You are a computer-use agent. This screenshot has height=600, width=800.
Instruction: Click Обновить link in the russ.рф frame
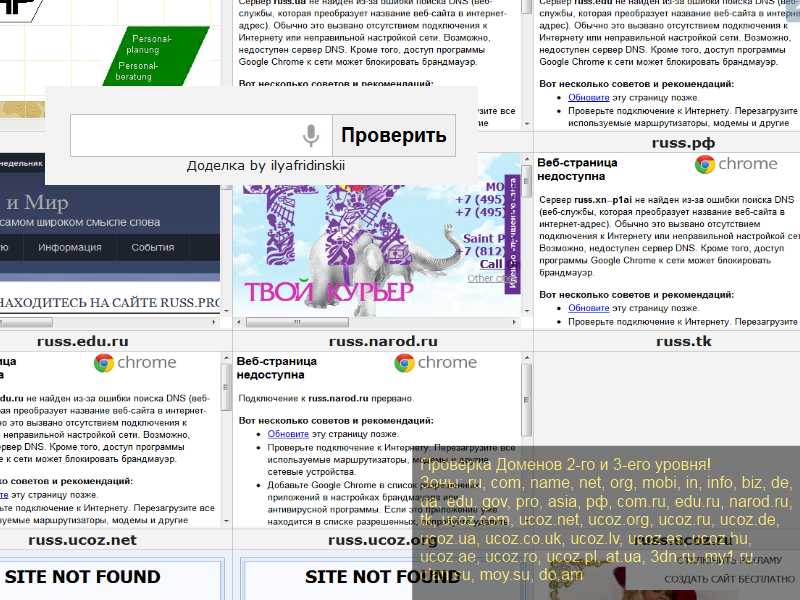click(x=589, y=308)
